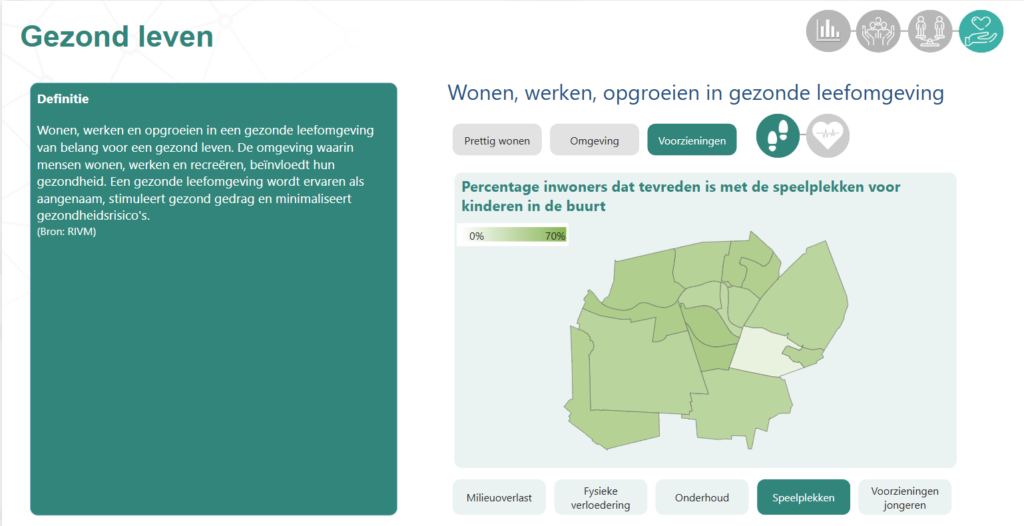The height and width of the screenshot is (526, 1024).
Task: Select the palest, near-white district on the map
Action: [765, 353]
